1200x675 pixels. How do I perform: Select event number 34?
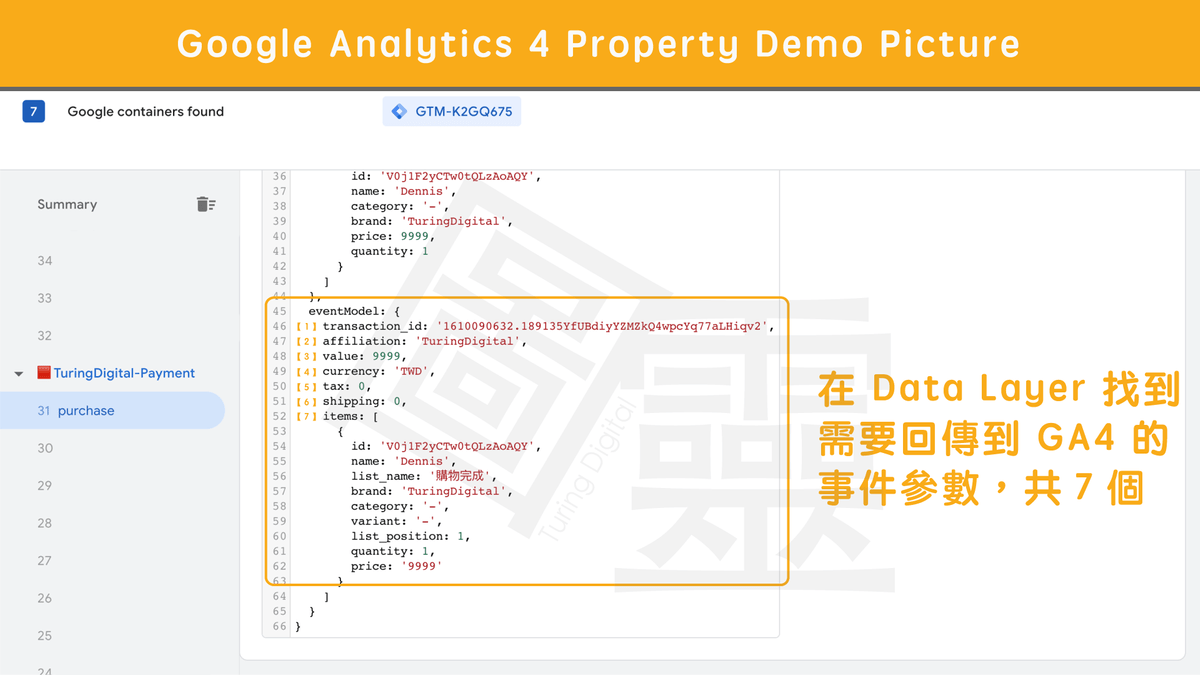pyautogui.click(x=45, y=261)
